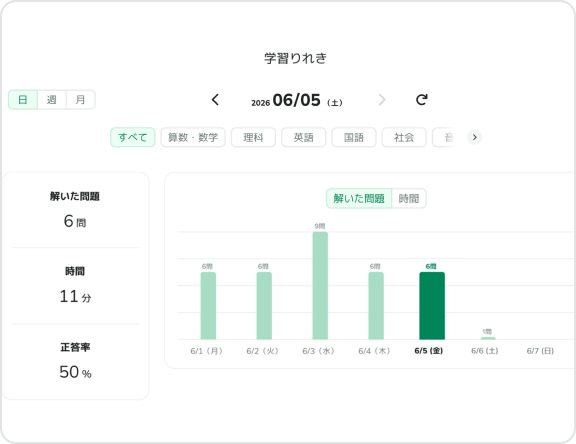Screen dimensions: 576x444
Task: Click the 6問 solved problems value
Action: pyautogui.click(x=75, y=221)
